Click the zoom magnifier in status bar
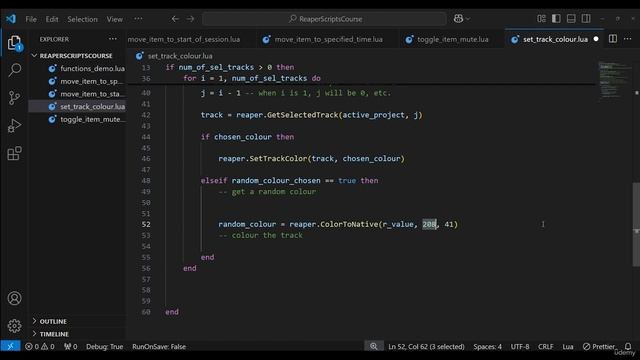This screenshot has height=360, width=640. pos(373,347)
